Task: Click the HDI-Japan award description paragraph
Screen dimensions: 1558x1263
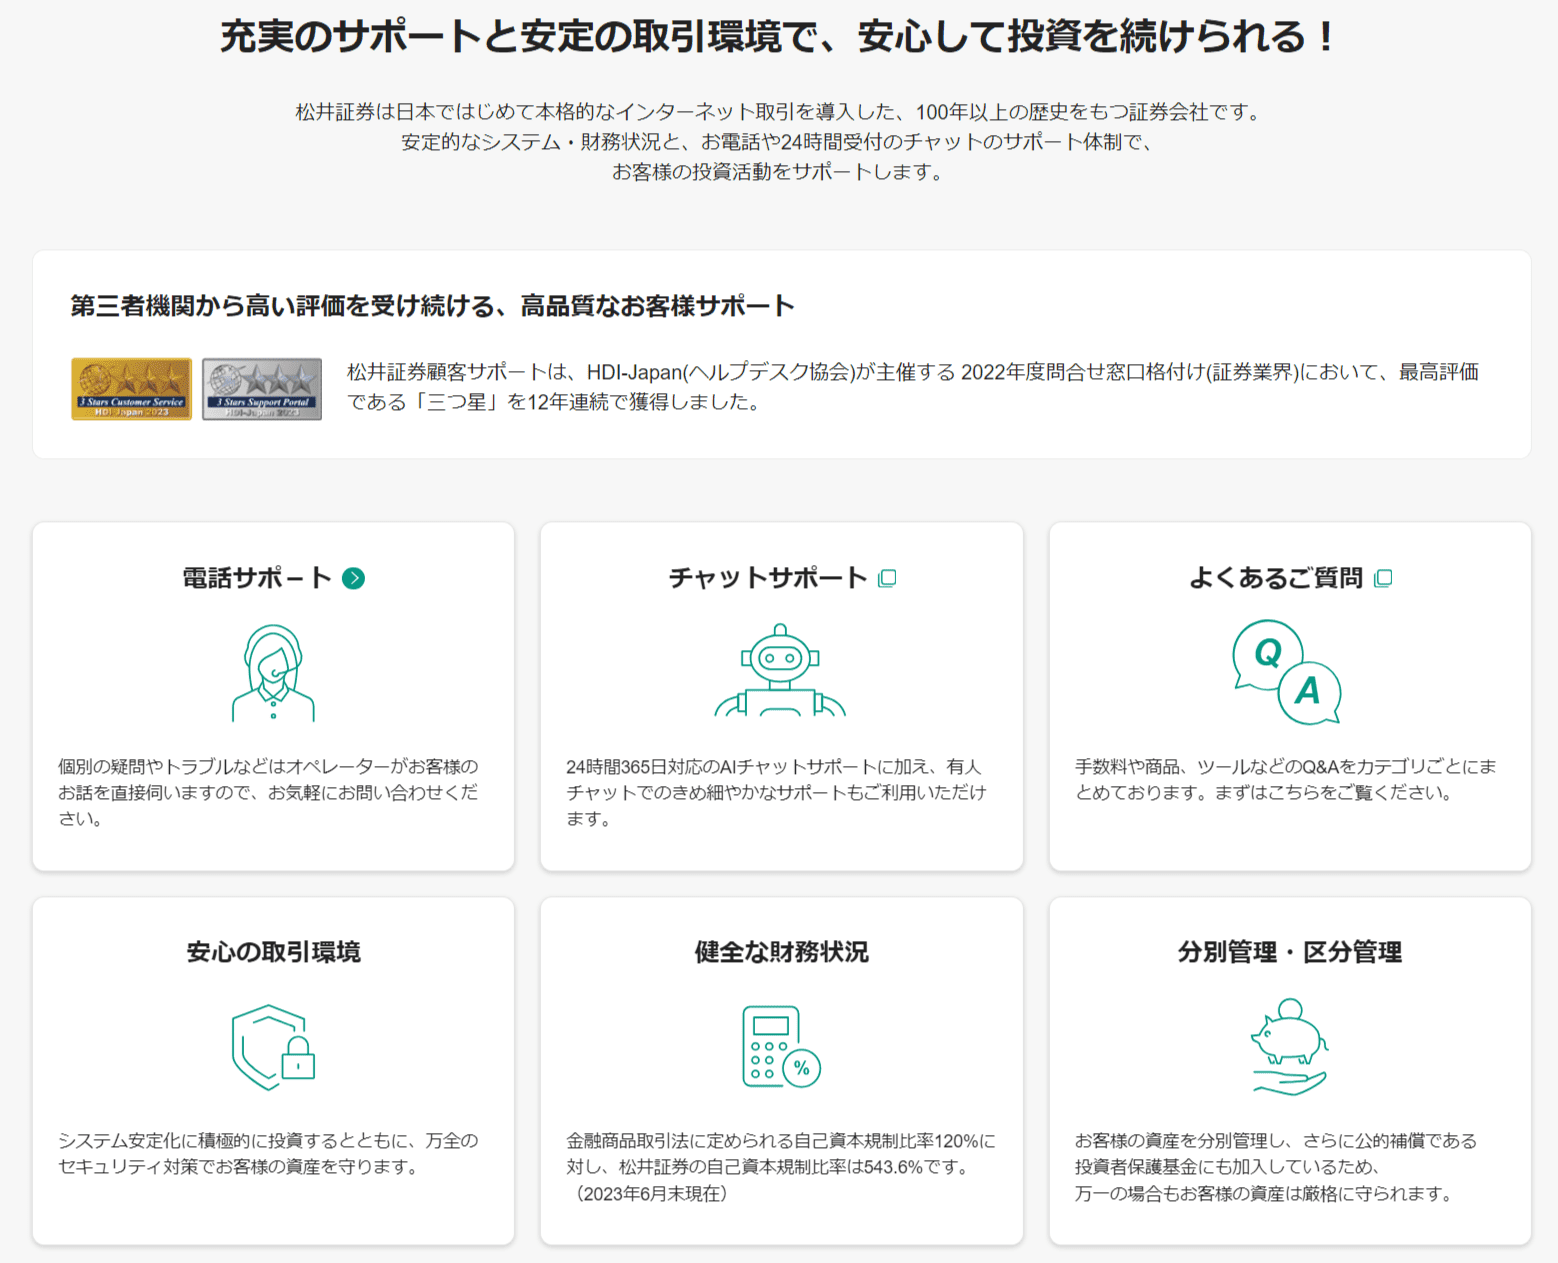Action: 913,387
